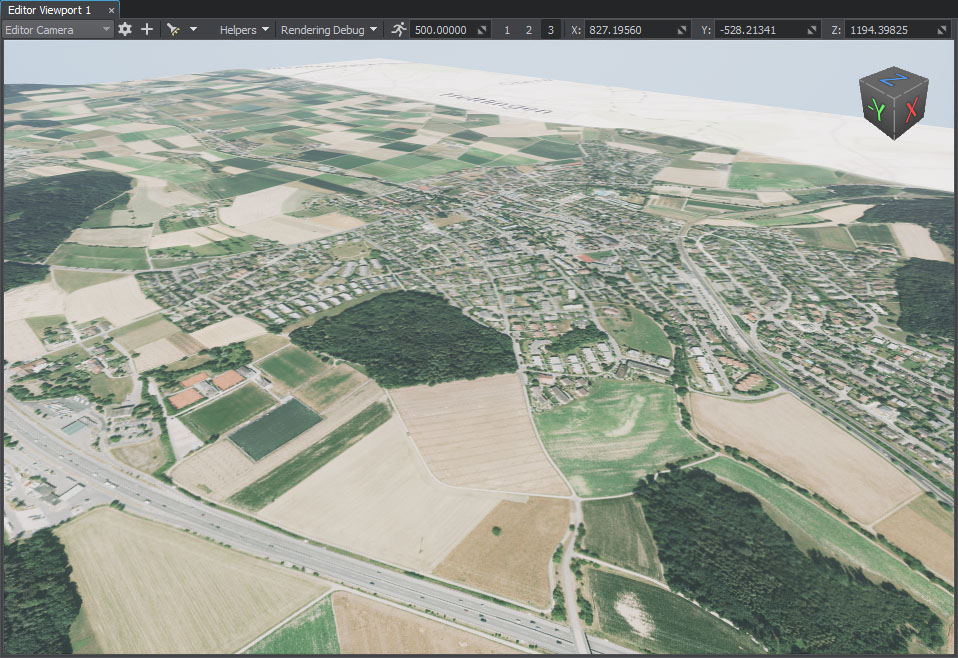Open arrow dropdown next to flashlight icon
This screenshot has height=658, width=958.
(x=193, y=30)
